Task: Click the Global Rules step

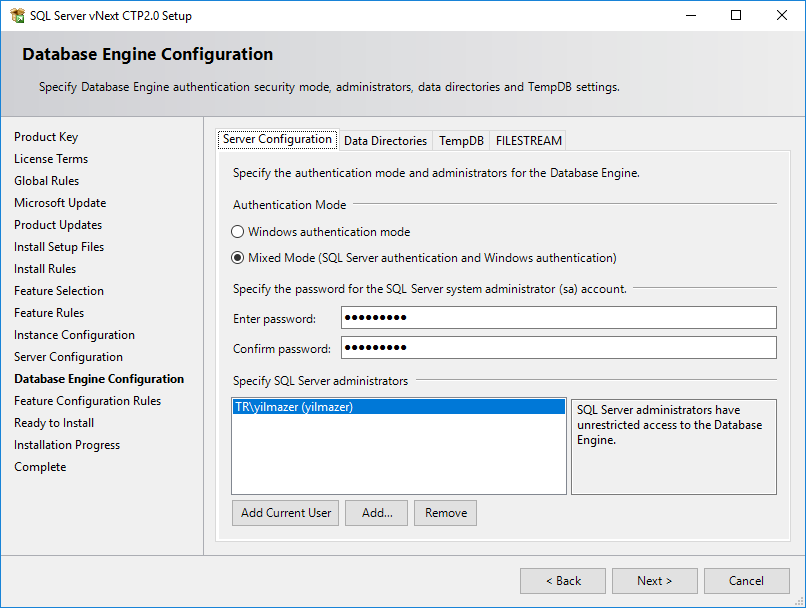Action: tap(46, 181)
